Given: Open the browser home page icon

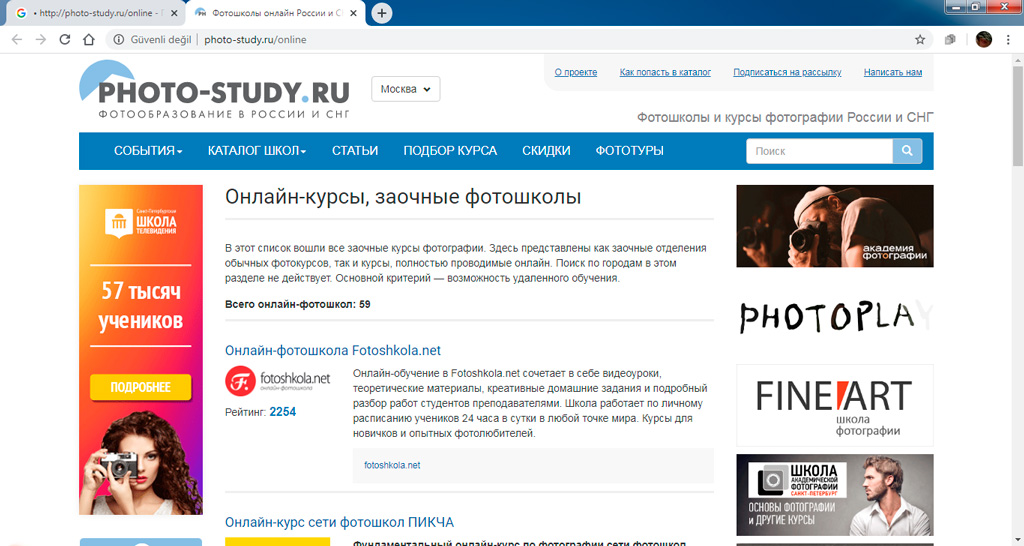Looking at the screenshot, I should coord(89,40).
